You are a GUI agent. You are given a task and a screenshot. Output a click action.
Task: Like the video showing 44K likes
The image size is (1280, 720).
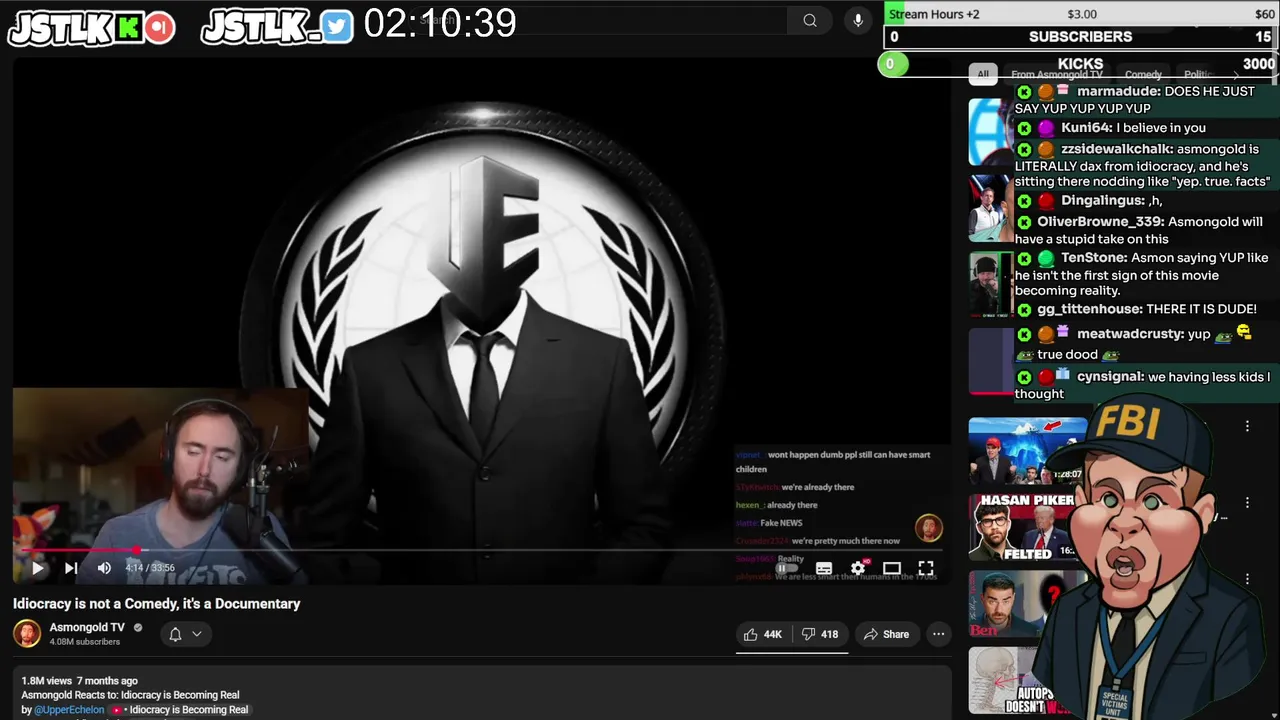[x=763, y=634]
